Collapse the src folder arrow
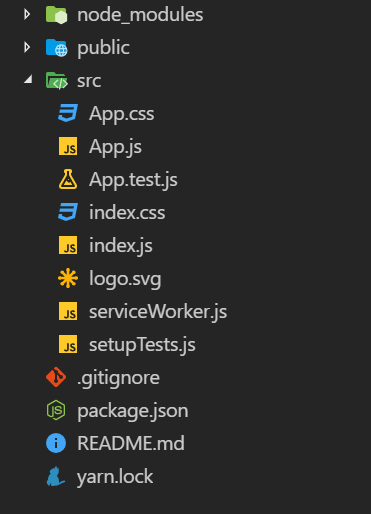Viewport: 371px width, 514px height. pyautogui.click(x=29, y=80)
